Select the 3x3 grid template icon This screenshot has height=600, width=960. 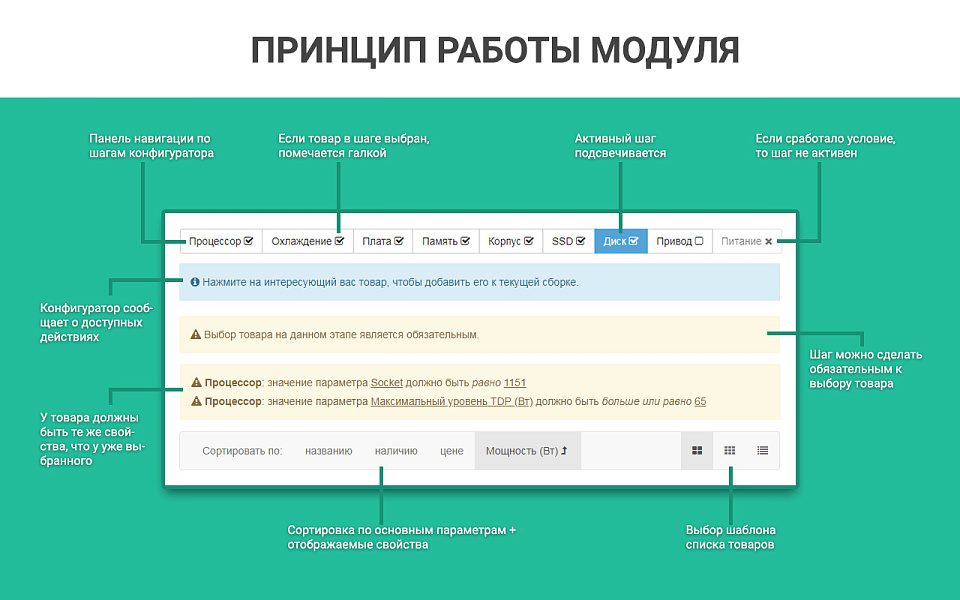click(x=729, y=450)
